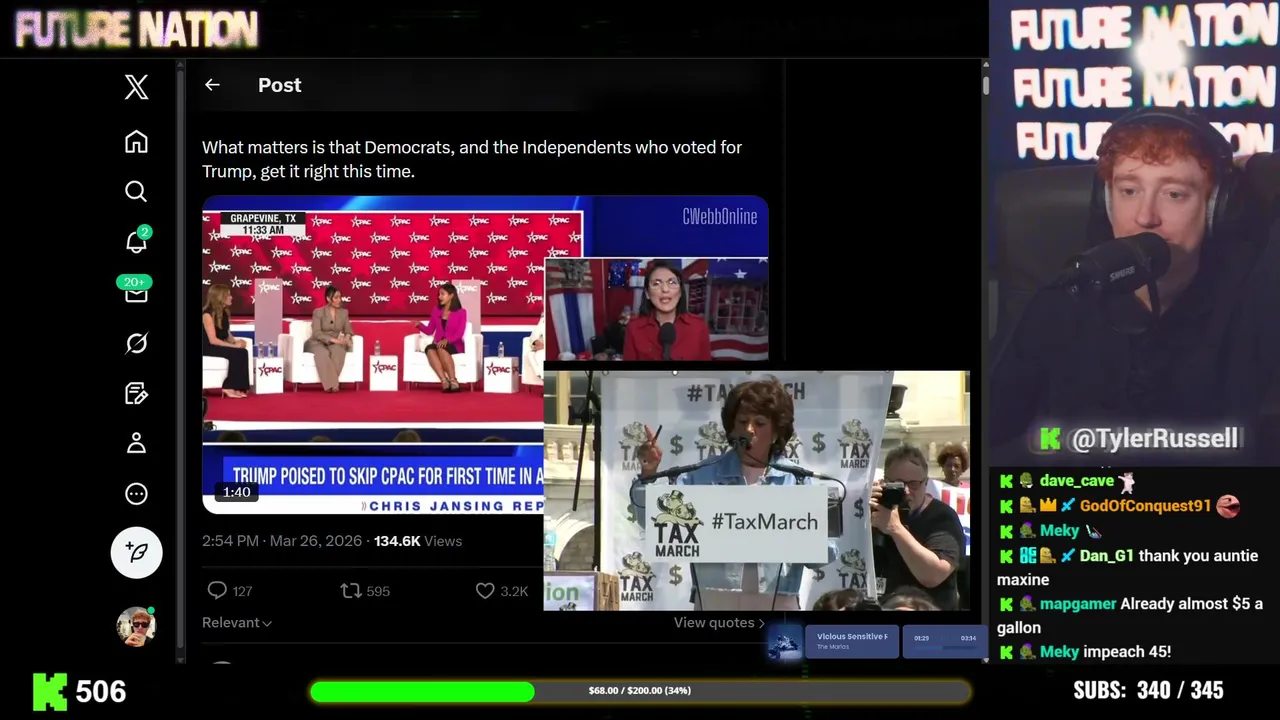Open the Grok icon in sidebar

136,343
